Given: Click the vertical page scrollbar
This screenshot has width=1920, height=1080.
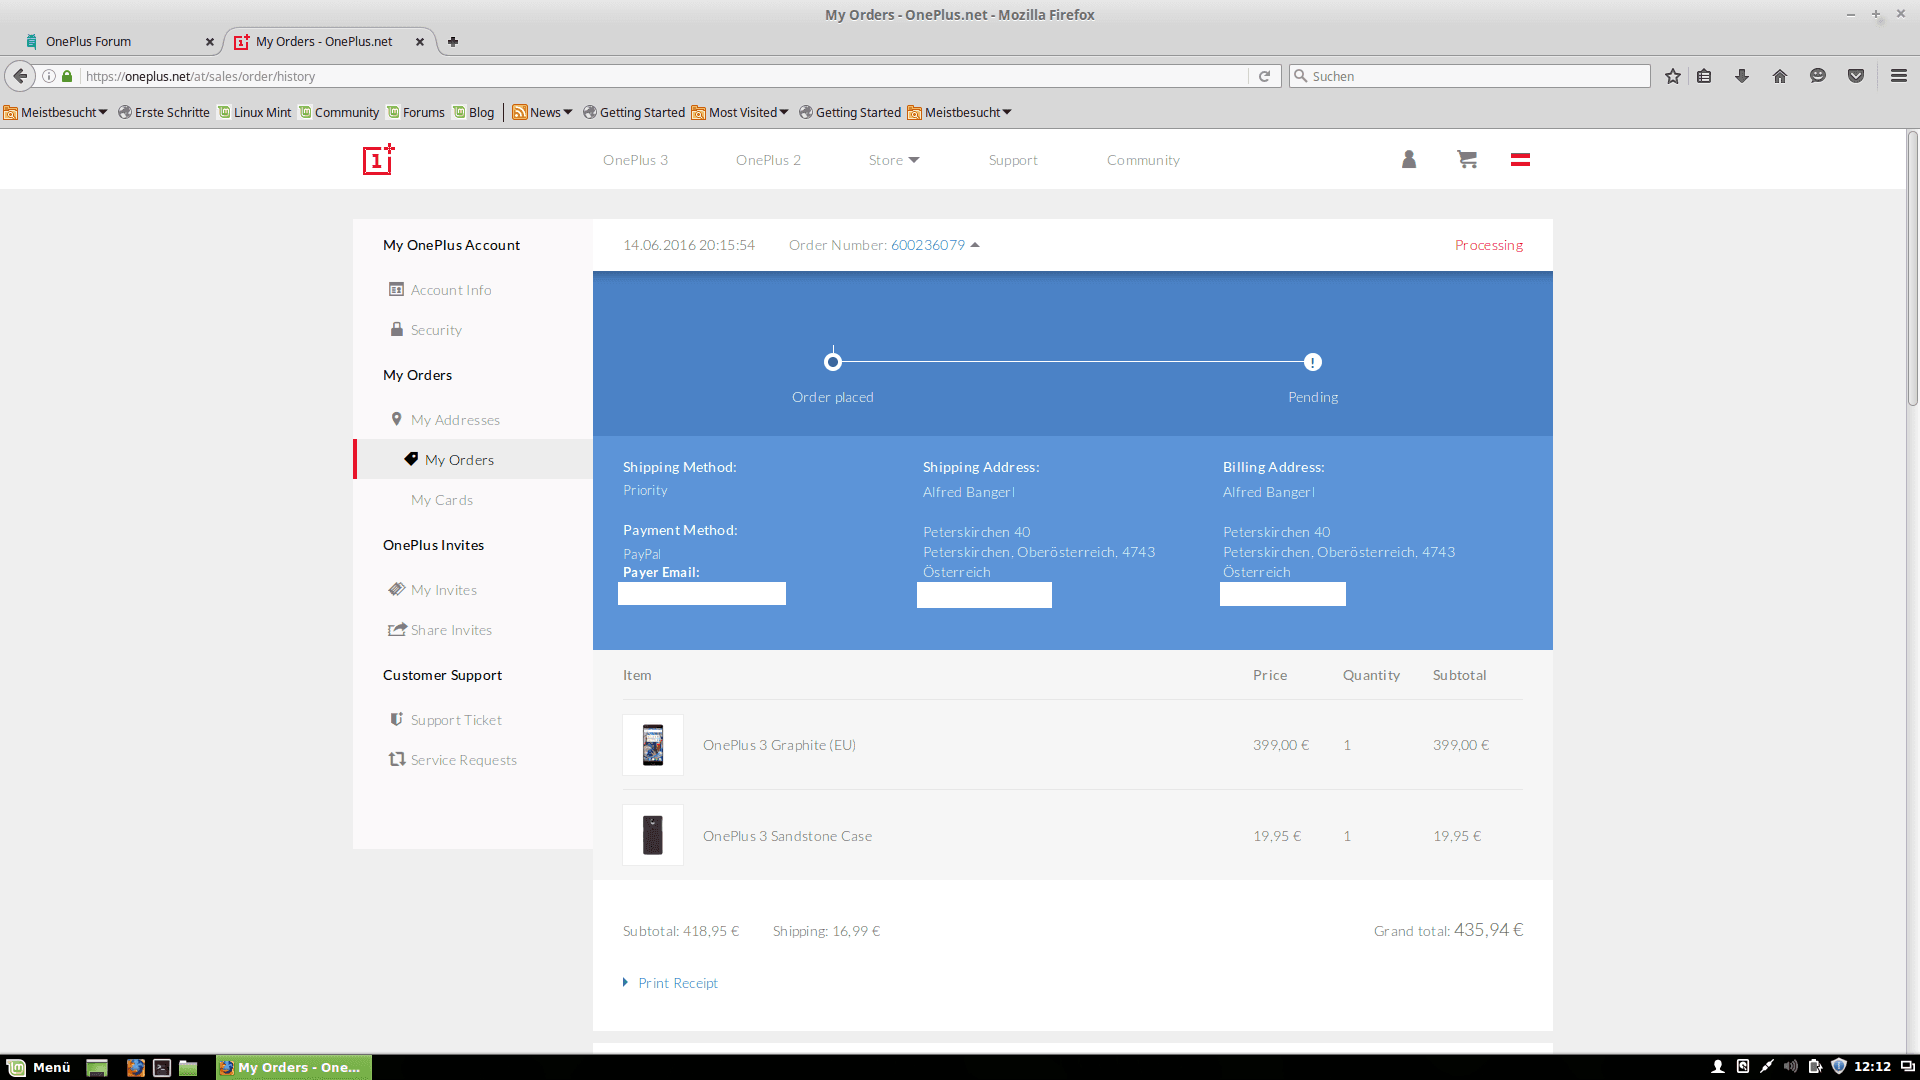Looking at the screenshot, I should pos(1912,270).
